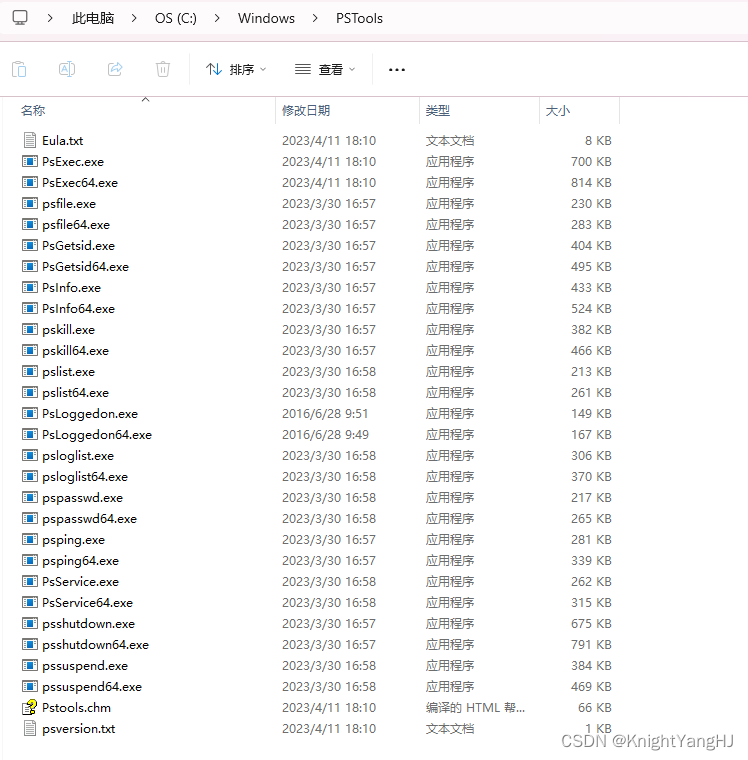
Task: Navigate to Windows in the breadcrumb
Action: point(266,18)
